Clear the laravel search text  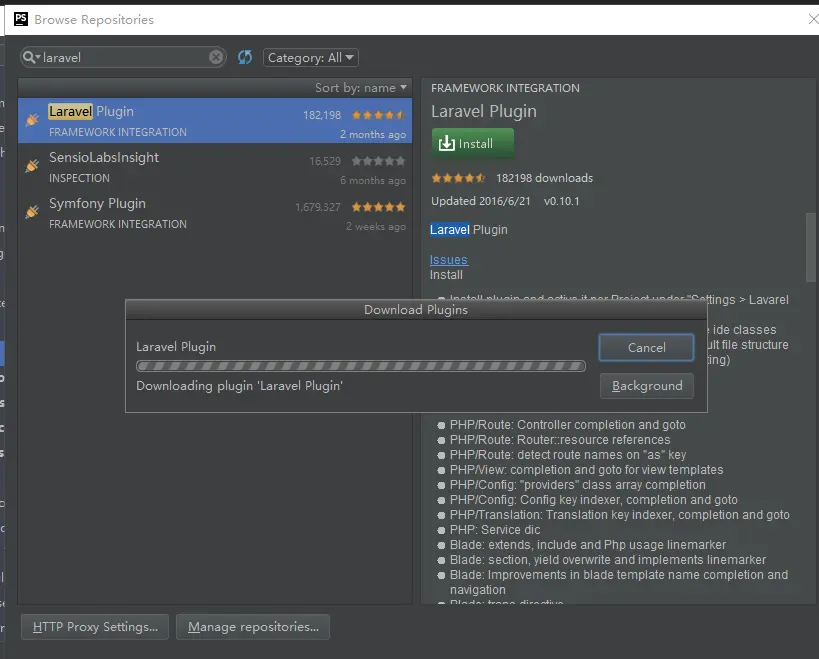click(216, 57)
